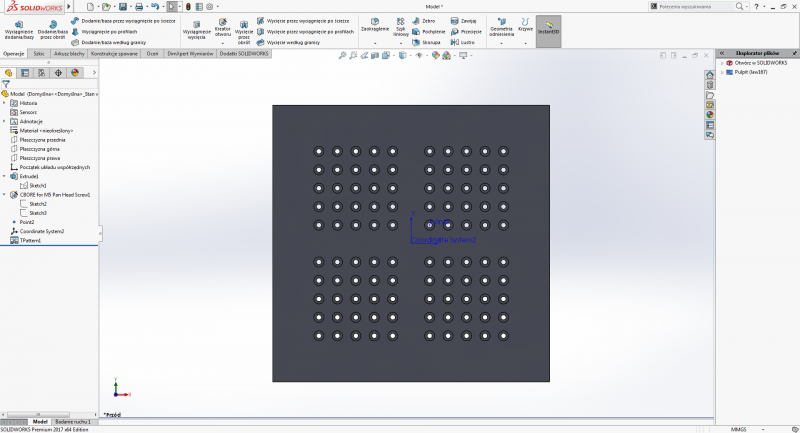Click the Zaokrąglenie fillet tool

(x=373, y=25)
